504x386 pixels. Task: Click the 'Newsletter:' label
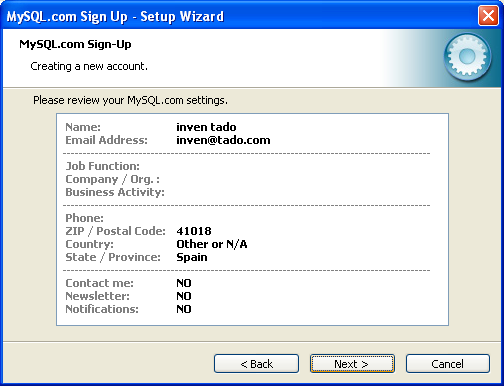coord(98,296)
